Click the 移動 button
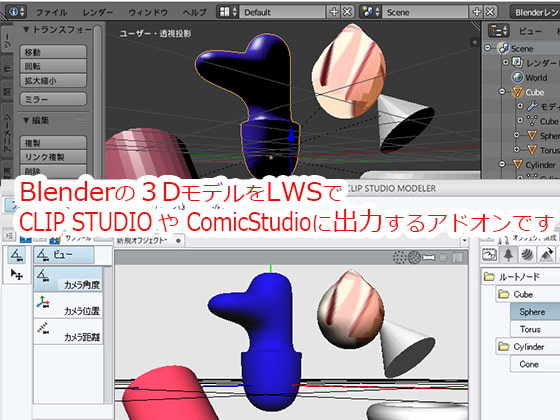 point(53,52)
